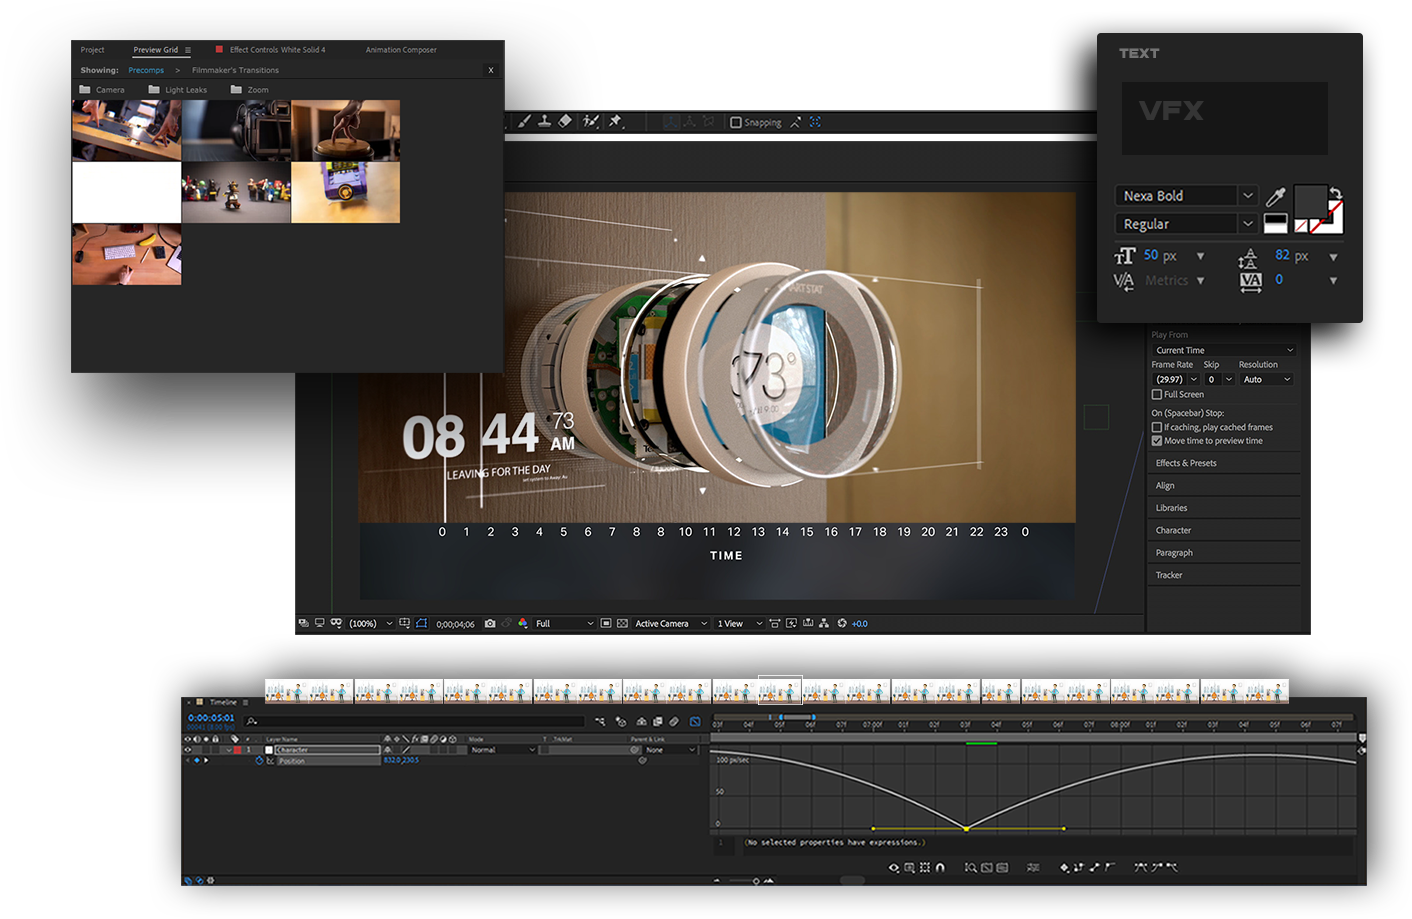Open the comp flowchart icon in viewer footer

pyautogui.click(x=824, y=623)
